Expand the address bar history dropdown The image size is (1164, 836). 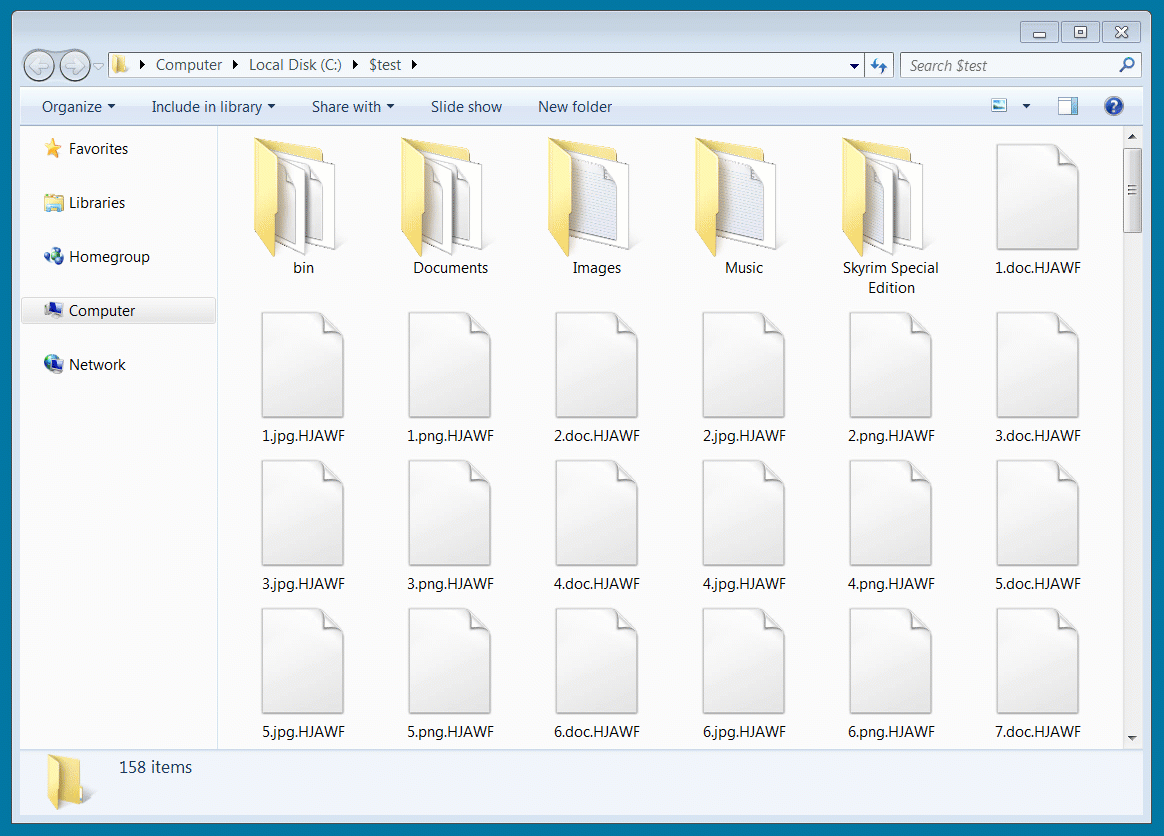pyautogui.click(x=854, y=65)
